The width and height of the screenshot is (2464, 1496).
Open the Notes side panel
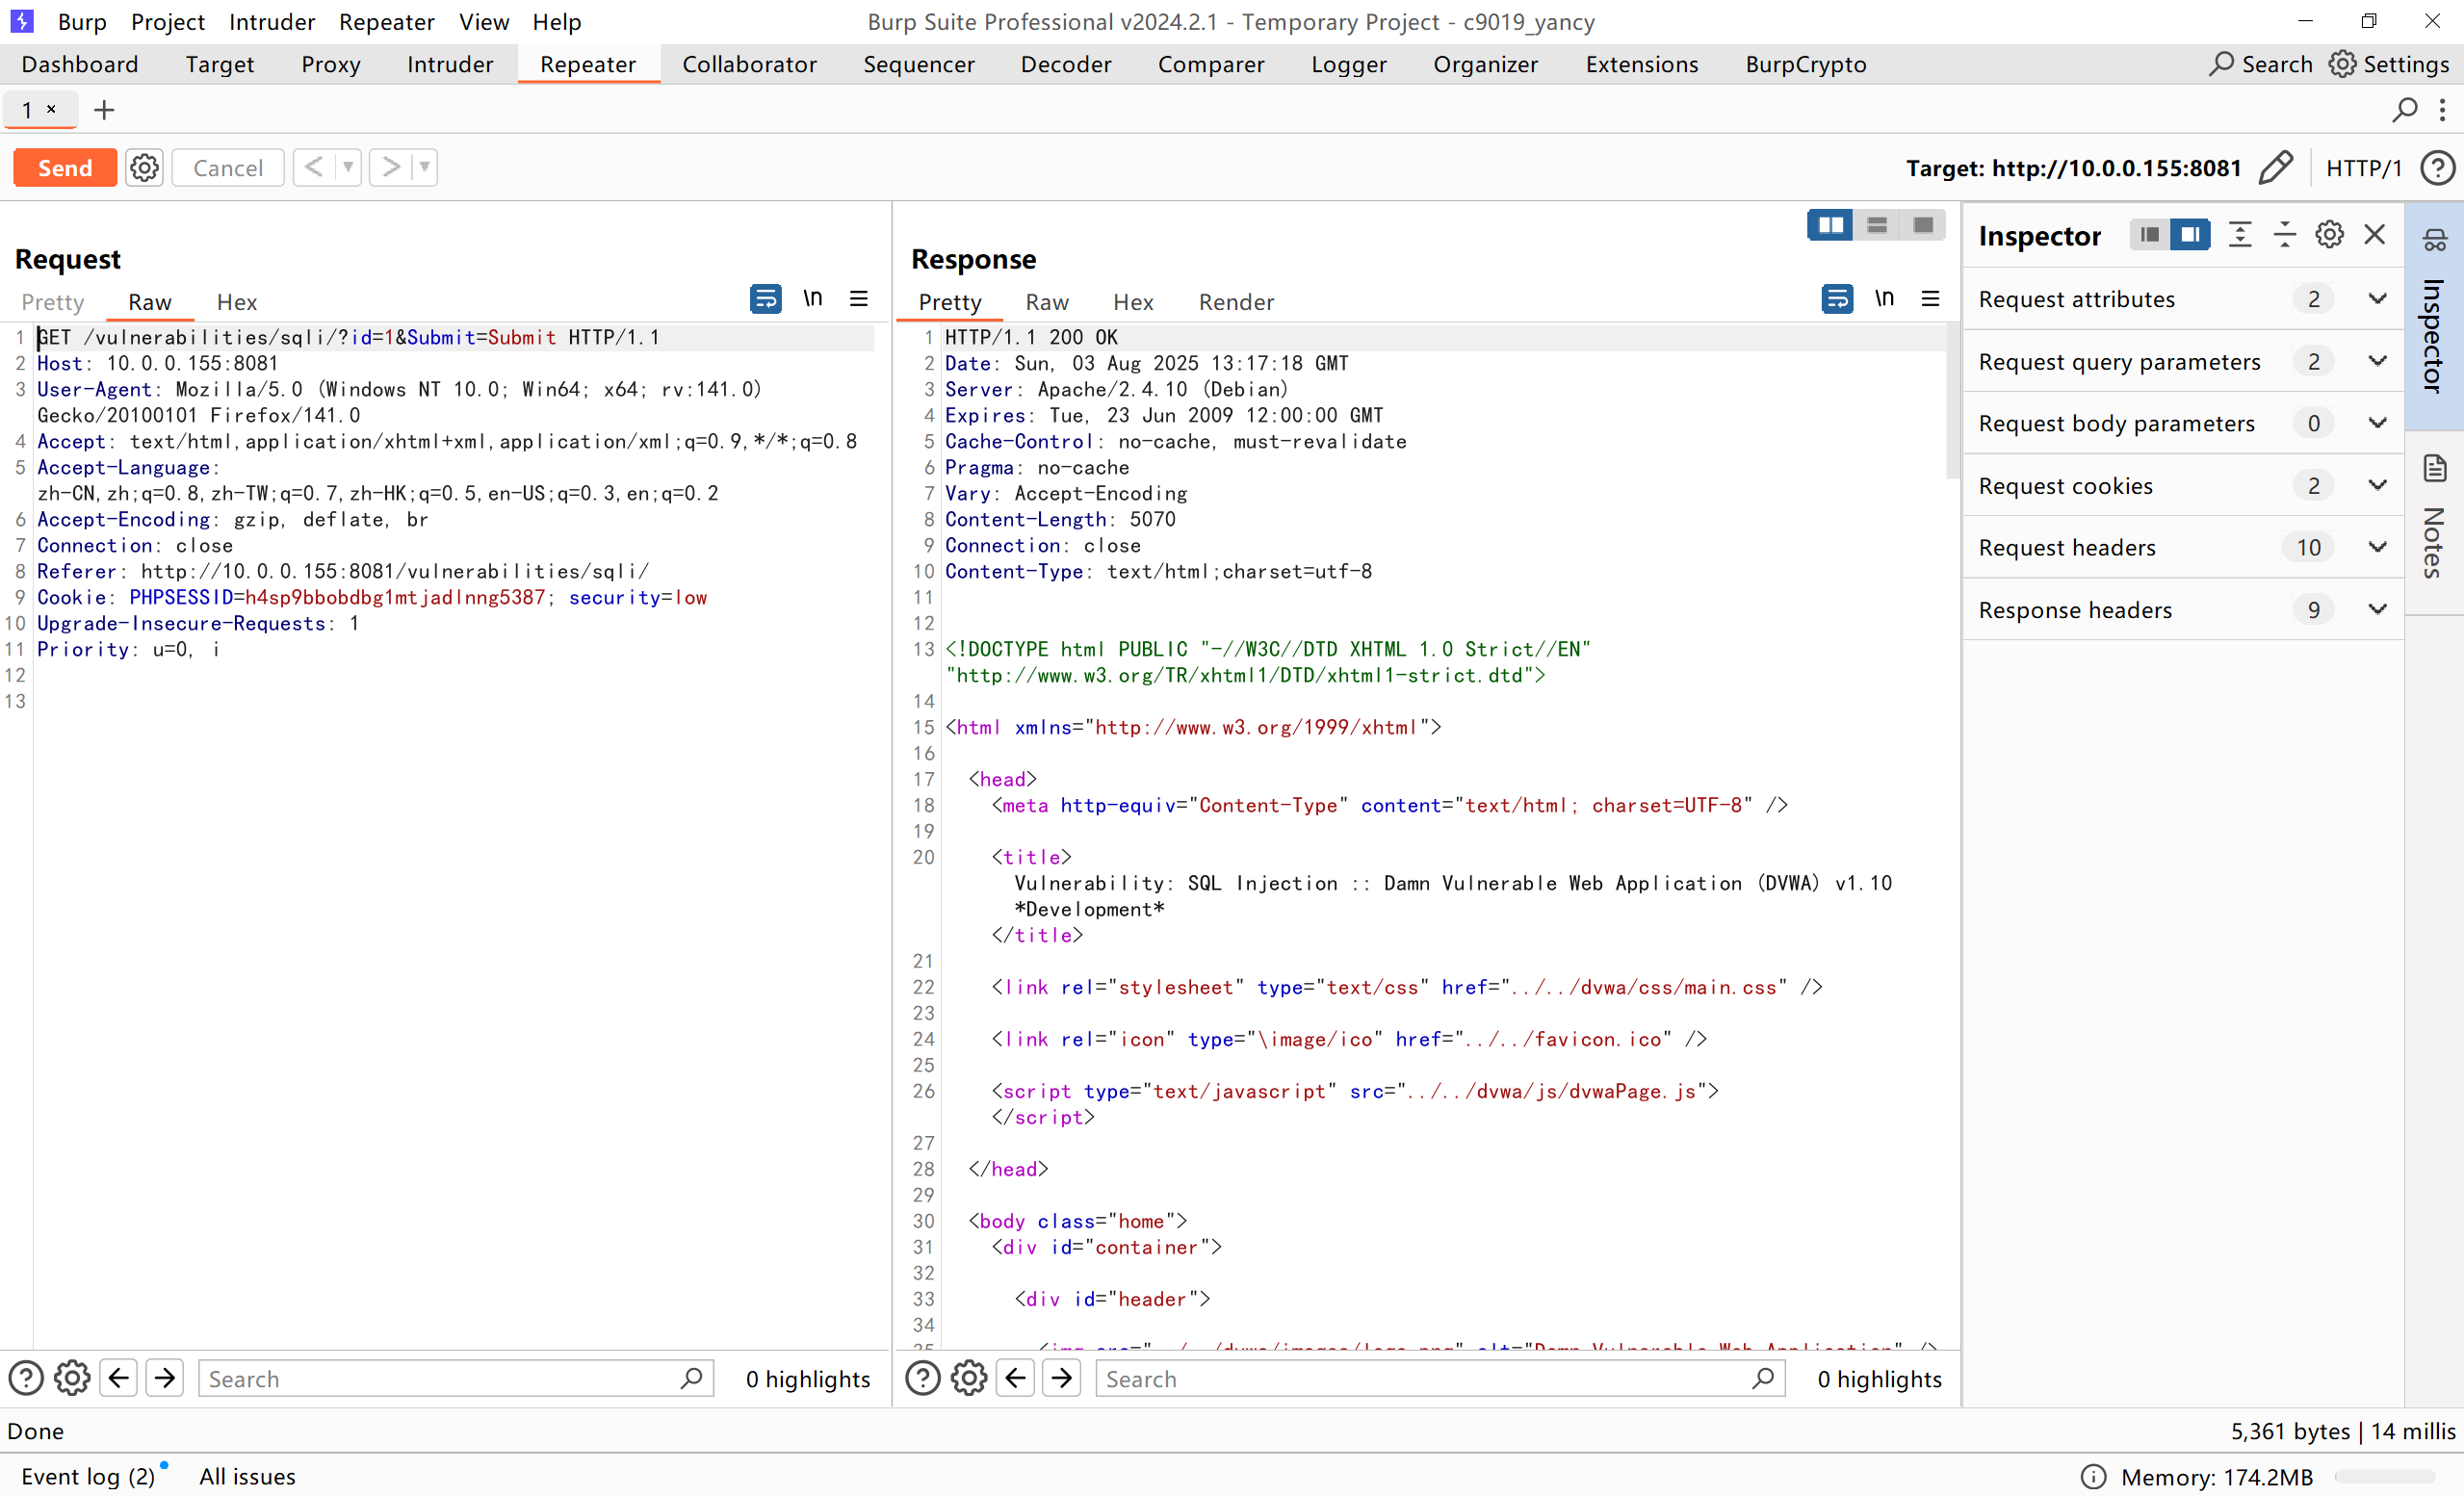(x=2434, y=520)
